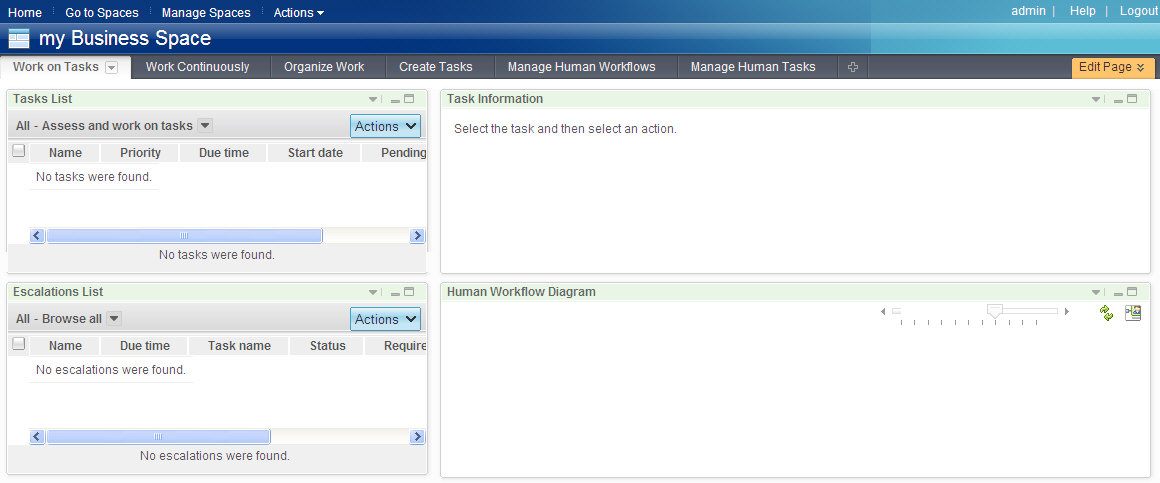
Task: Switch to the Organize Work tab
Action: tap(324, 67)
